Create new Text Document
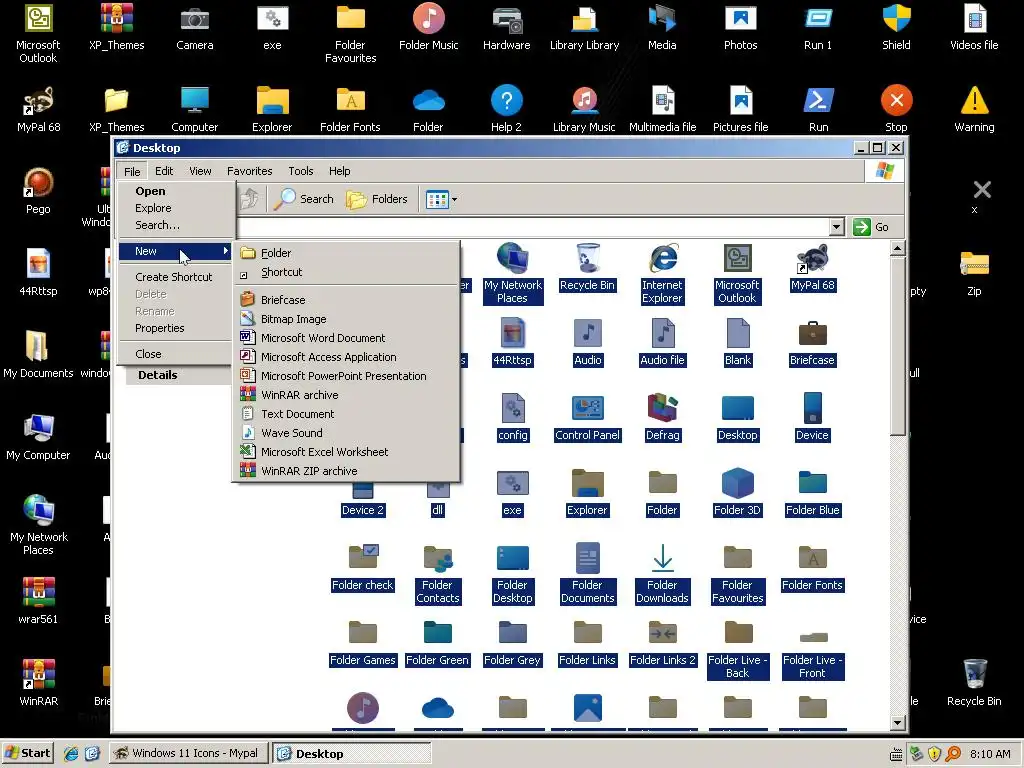Screen dimensions: 1024x768 tap(346, 413)
